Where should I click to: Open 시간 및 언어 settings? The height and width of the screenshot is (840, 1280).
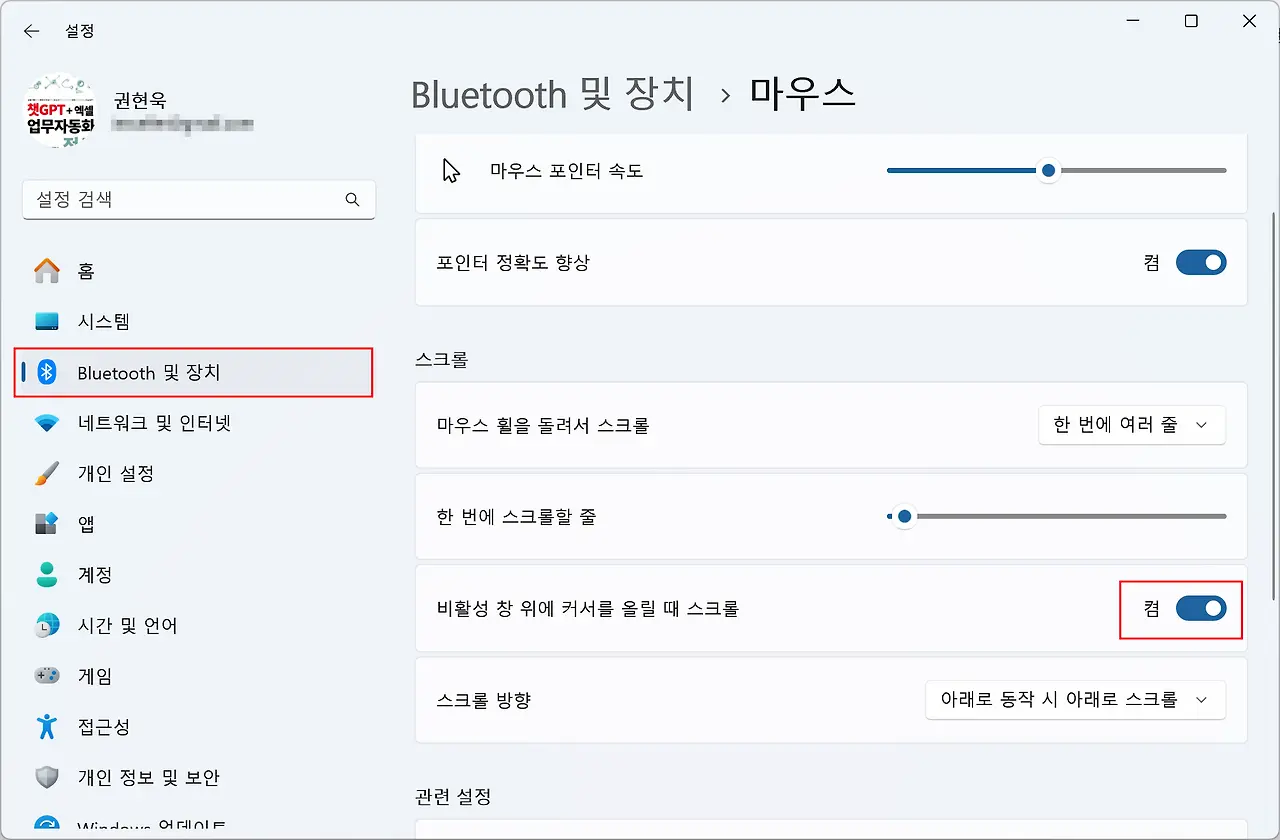coord(47,625)
